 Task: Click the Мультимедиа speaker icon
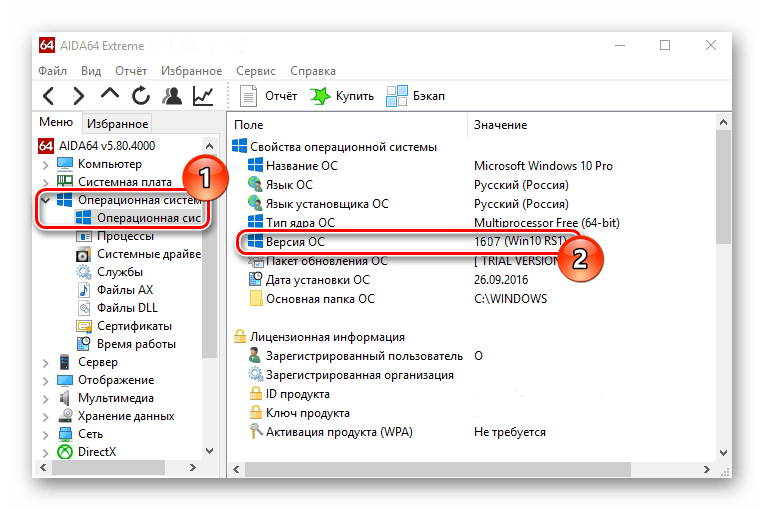point(64,398)
